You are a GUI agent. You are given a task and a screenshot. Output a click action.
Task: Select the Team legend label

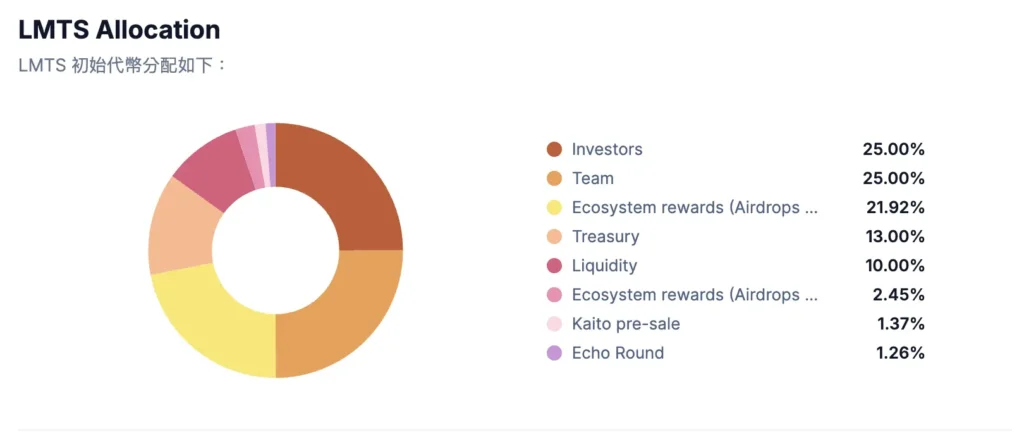coord(593,179)
